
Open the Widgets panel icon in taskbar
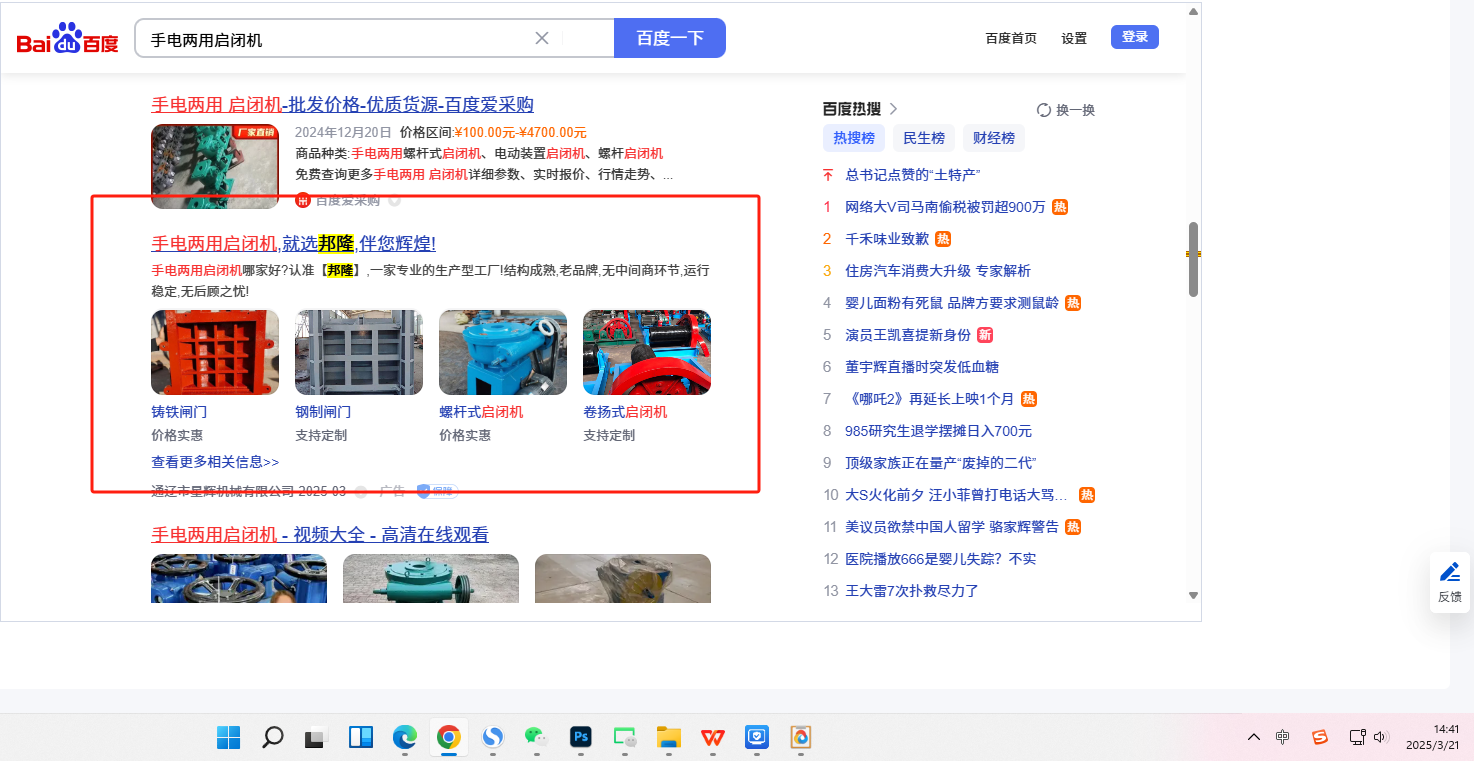[360, 738]
